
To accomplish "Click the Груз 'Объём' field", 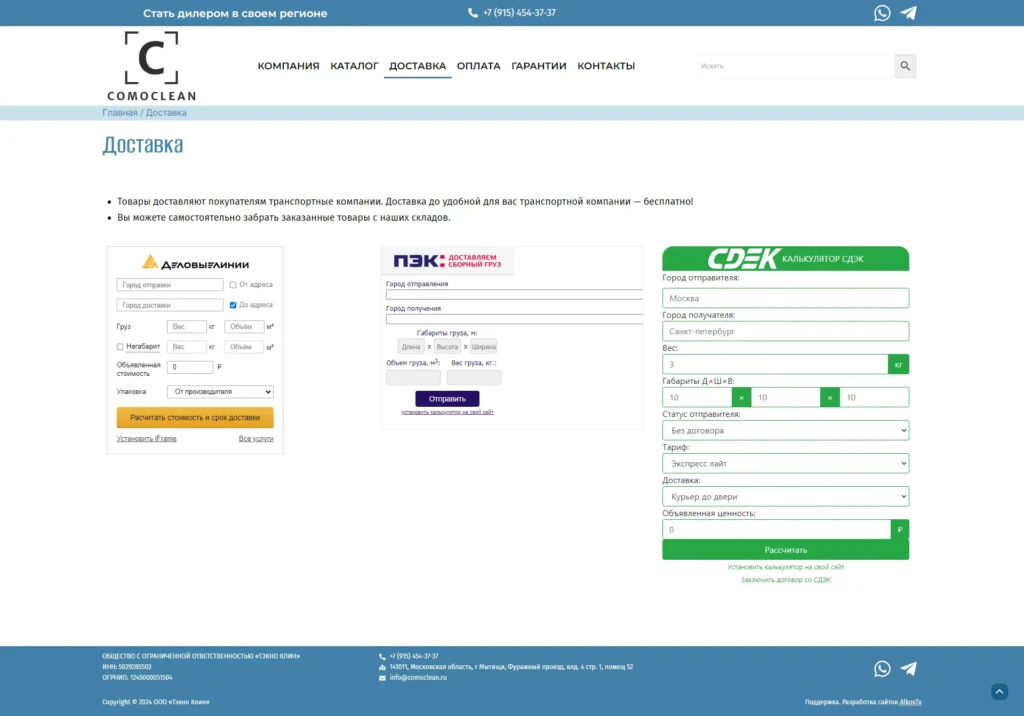I will tap(244, 327).
